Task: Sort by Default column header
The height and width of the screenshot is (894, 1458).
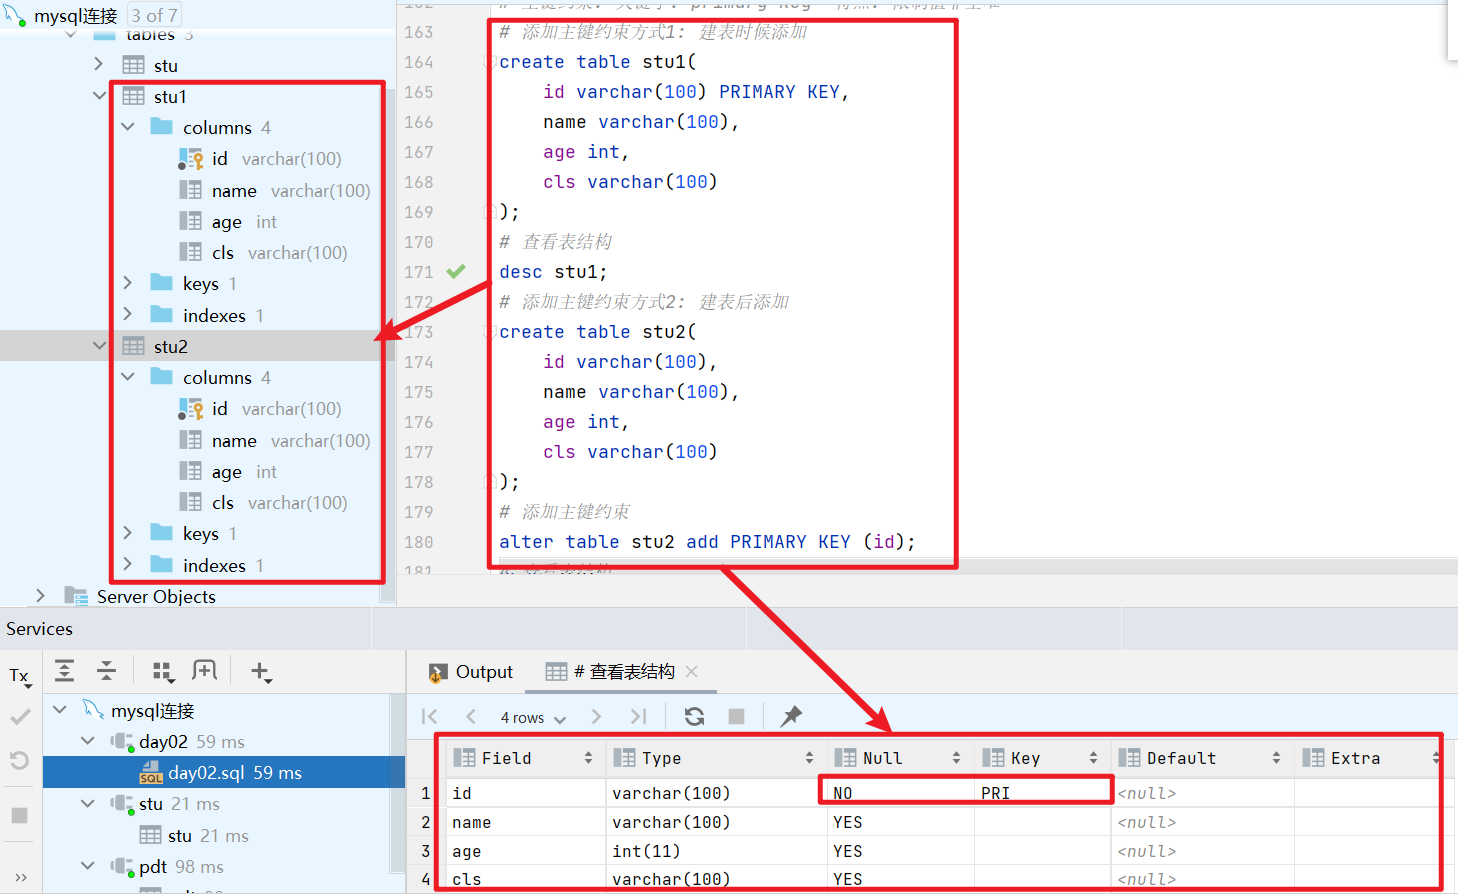Action: [1202, 758]
